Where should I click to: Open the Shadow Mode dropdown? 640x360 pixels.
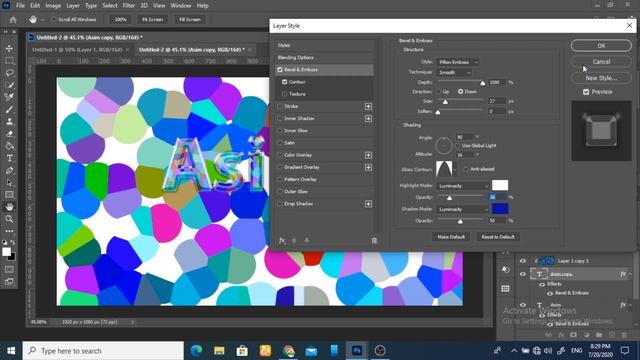(462, 209)
